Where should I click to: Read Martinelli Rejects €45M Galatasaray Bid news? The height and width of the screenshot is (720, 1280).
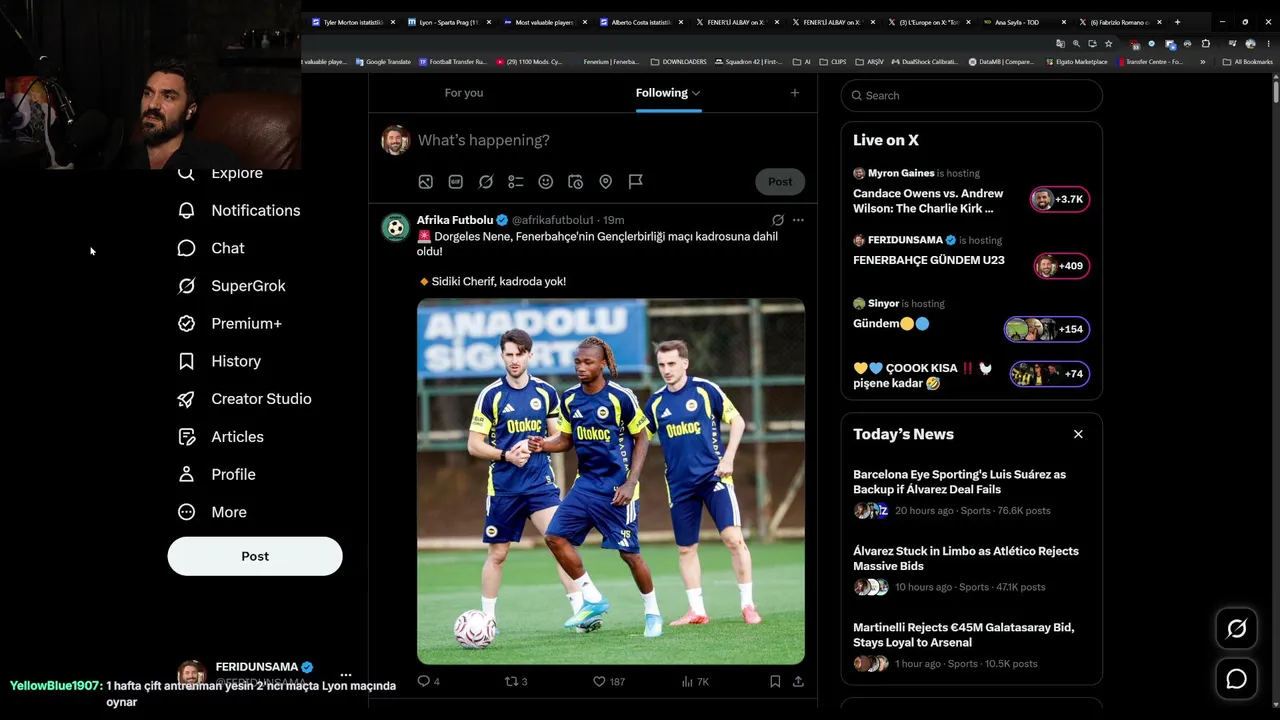(971, 645)
